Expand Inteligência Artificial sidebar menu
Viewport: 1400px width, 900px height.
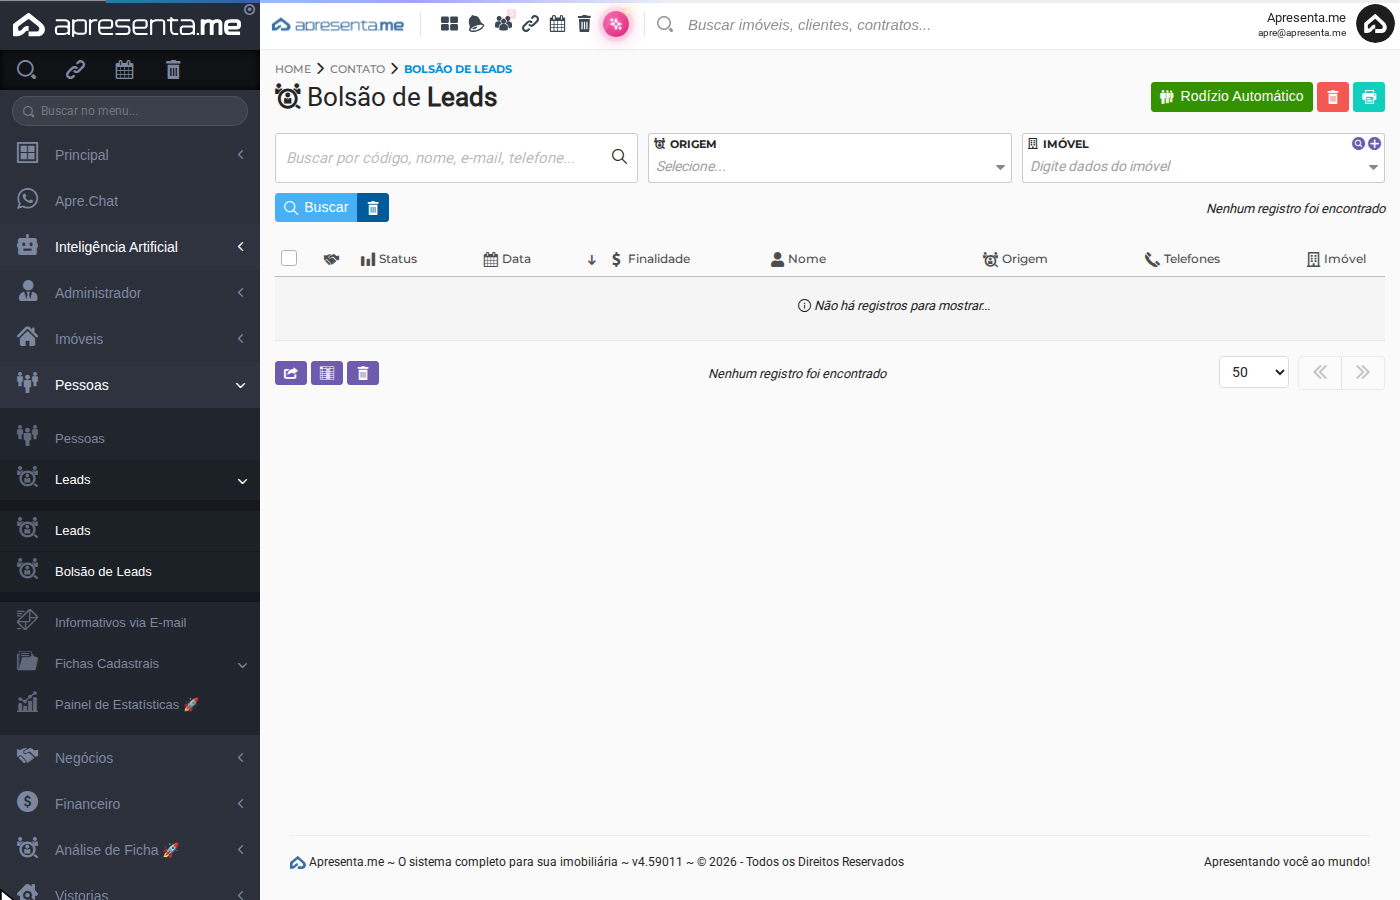130,247
